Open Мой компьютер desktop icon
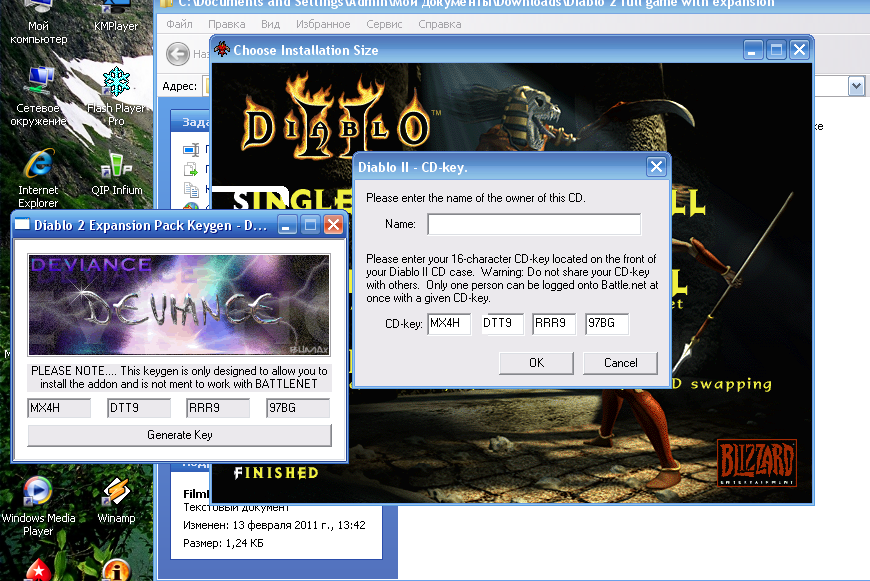The height and width of the screenshot is (581, 870). coord(38,22)
